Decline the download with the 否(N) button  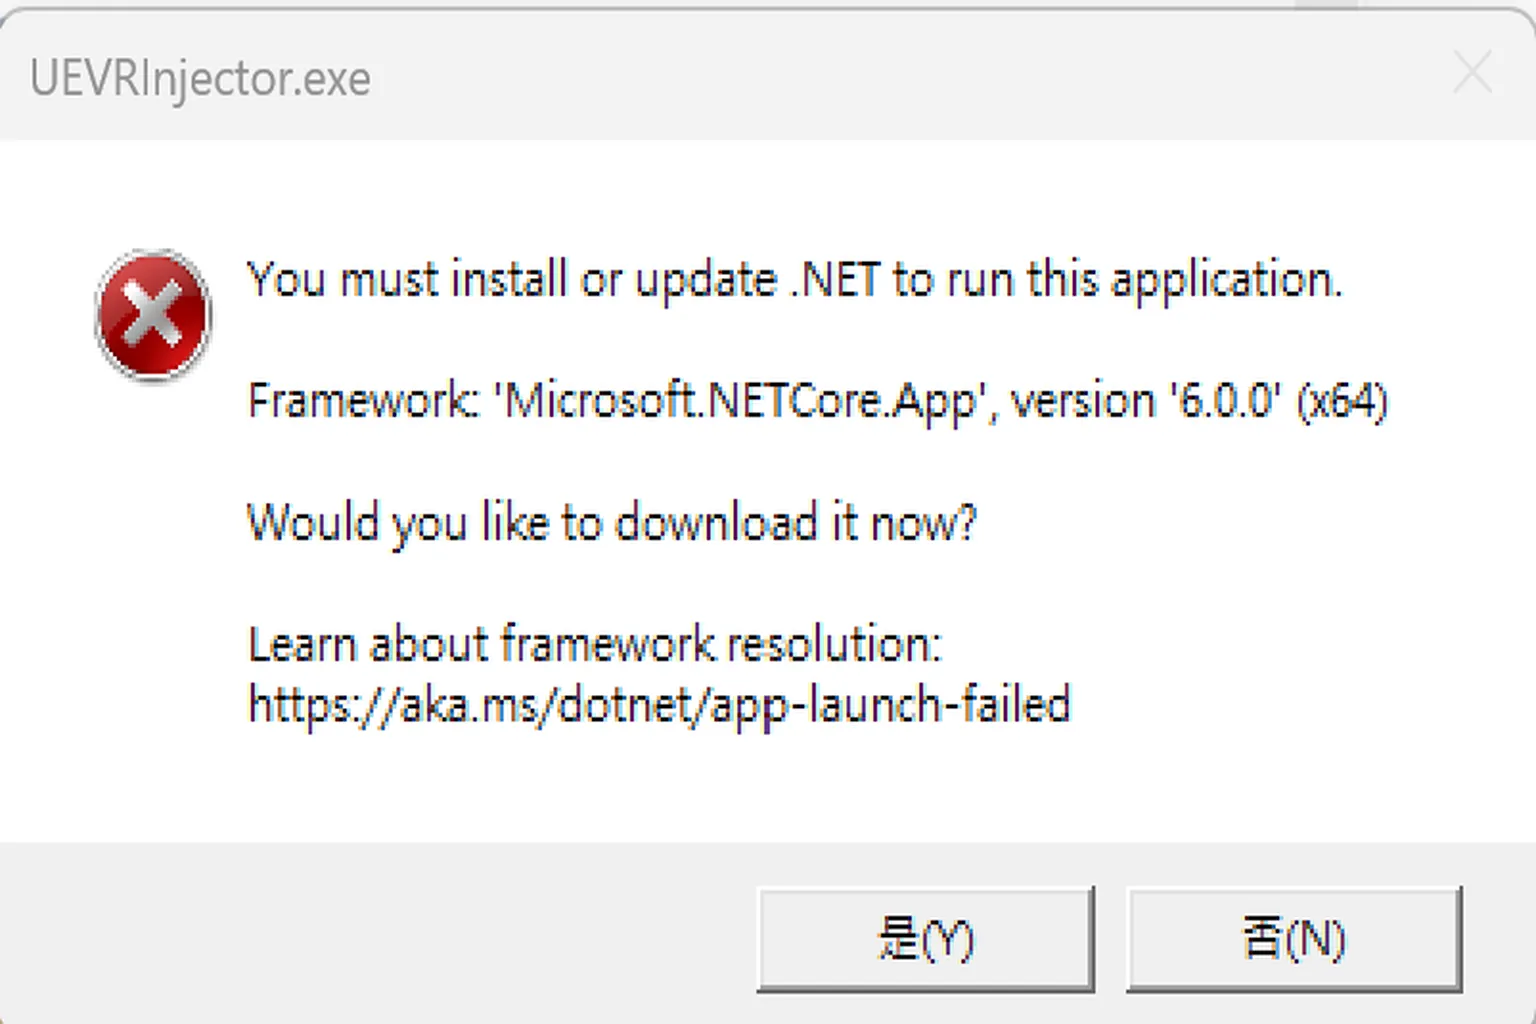pos(1293,939)
